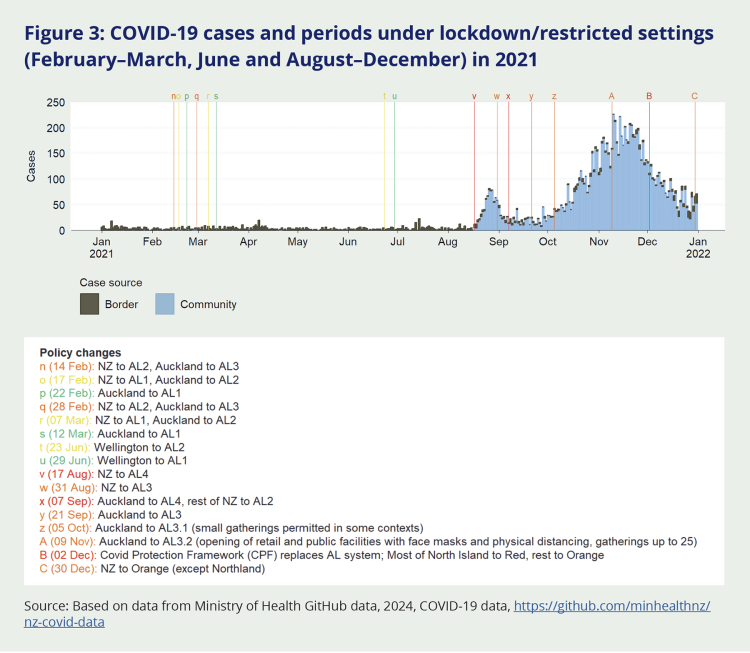Click the 'Jan 2021' x-axis label
This screenshot has height=653, width=750.
101,248
